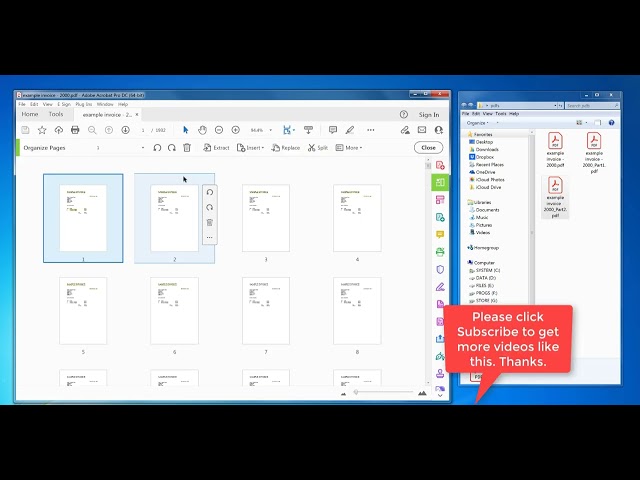The image size is (640, 480).
Task: Rotate page 2 clockwise via hover icon
Action: coord(210,207)
